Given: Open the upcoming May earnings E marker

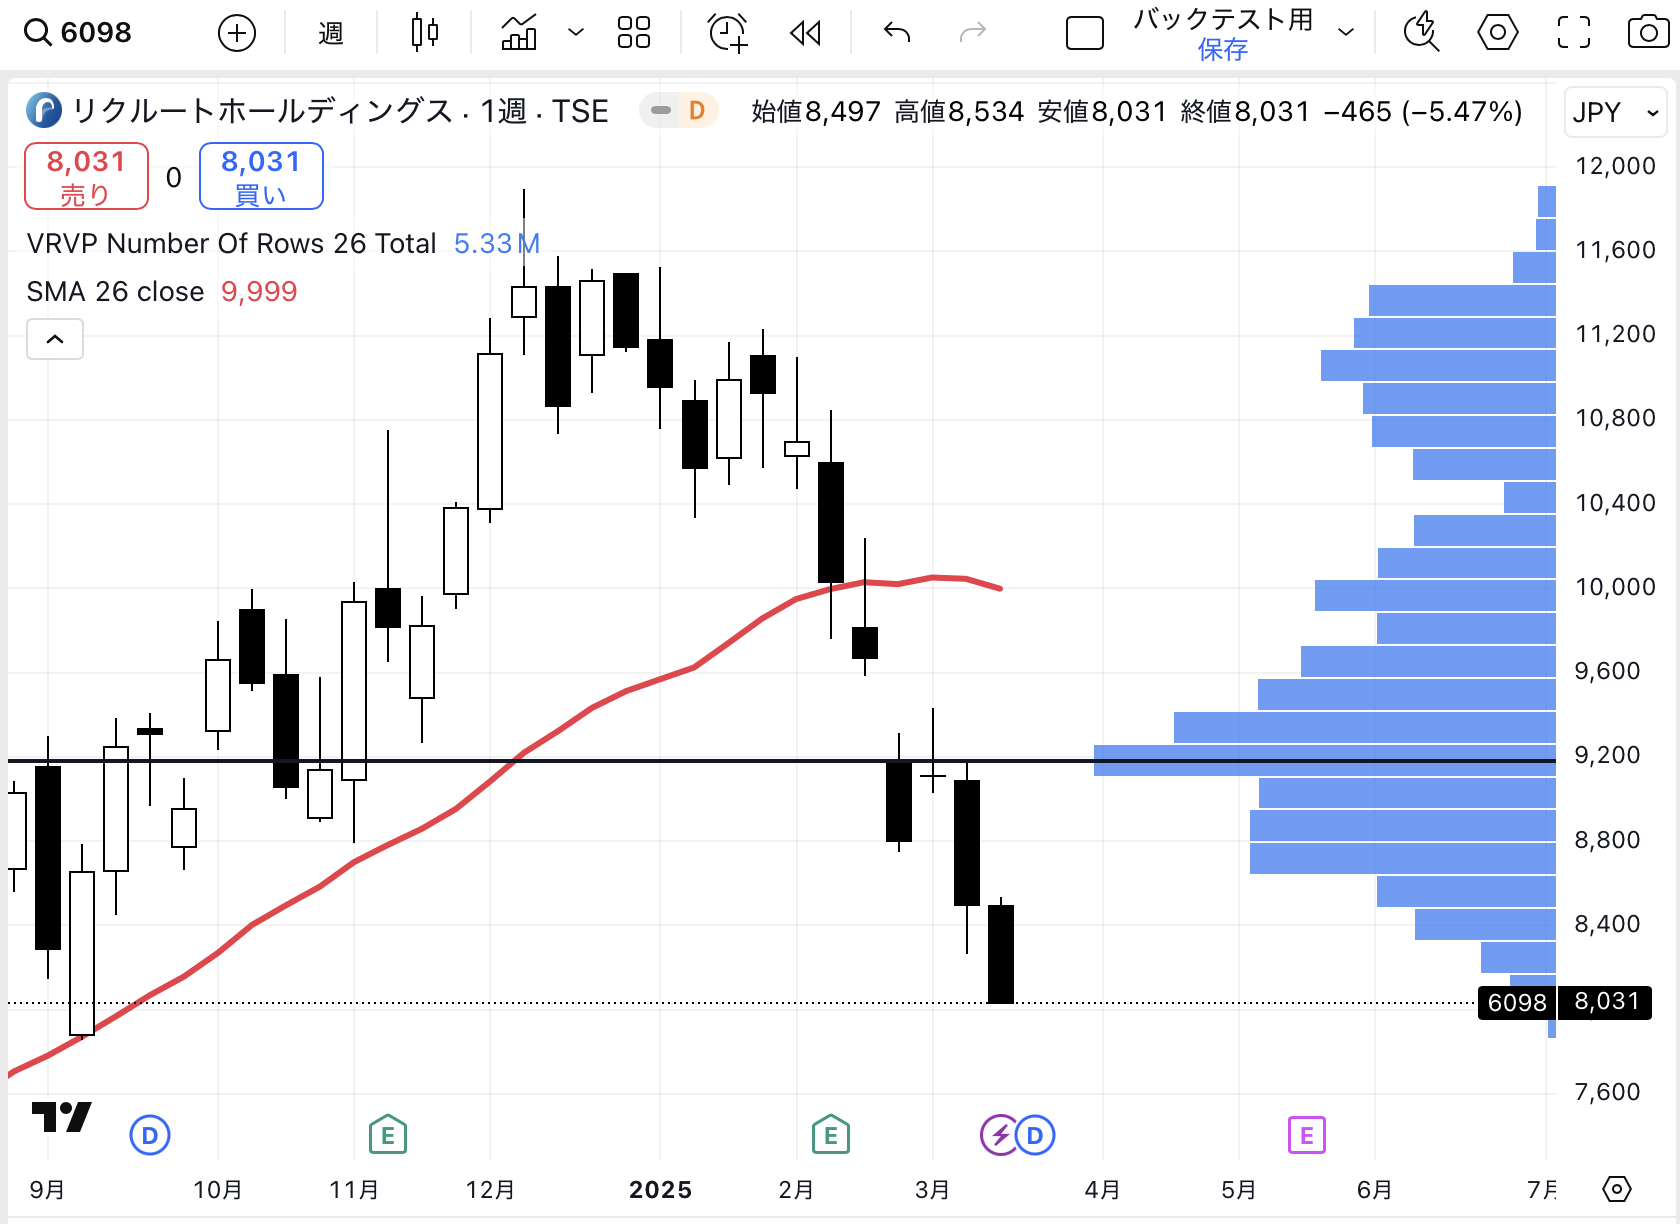Looking at the screenshot, I should point(1307,1135).
